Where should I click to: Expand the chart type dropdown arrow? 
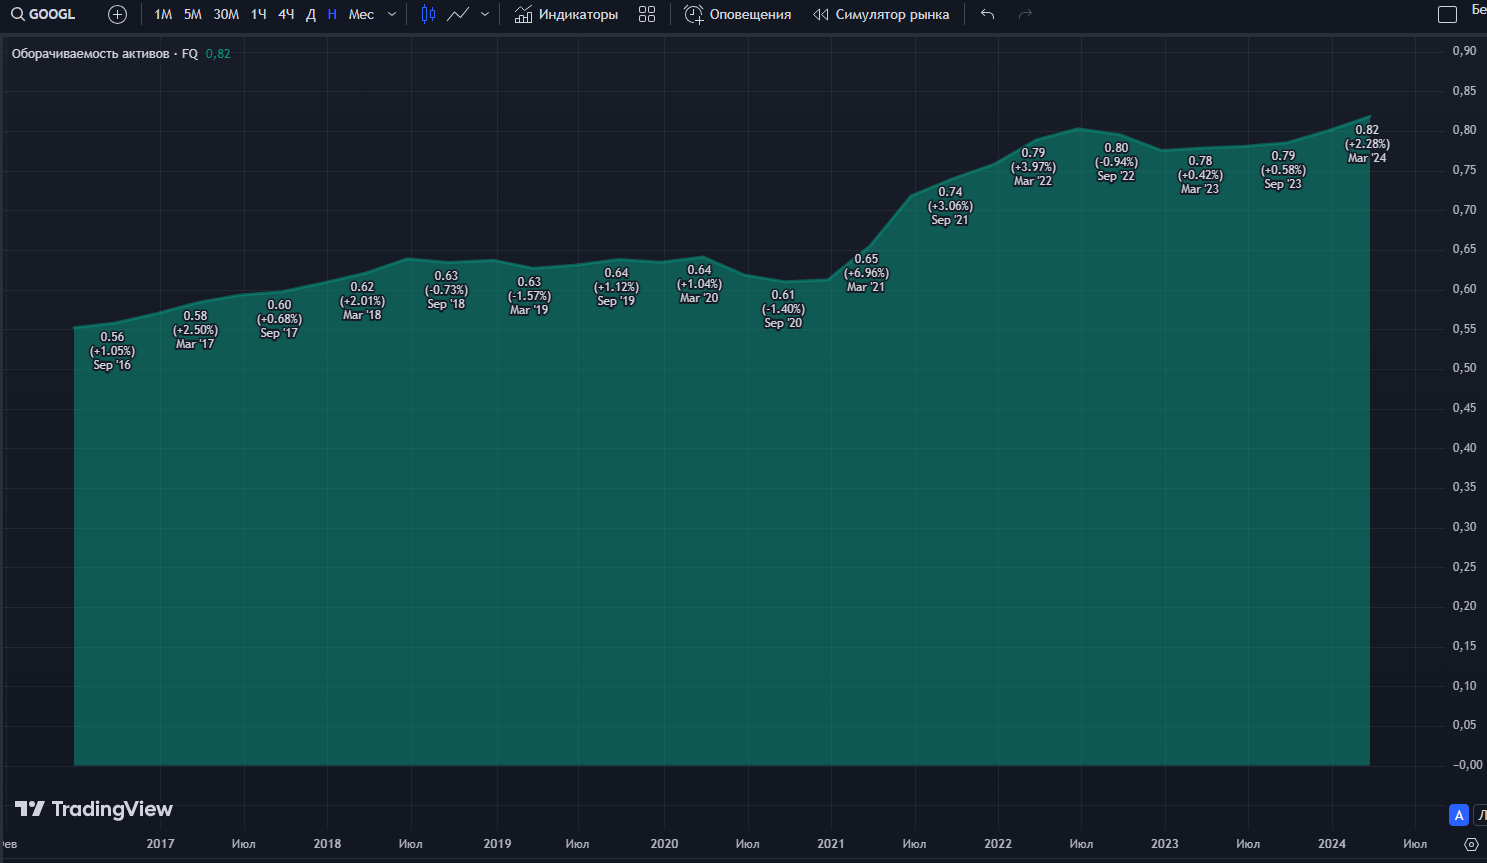point(485,14)
